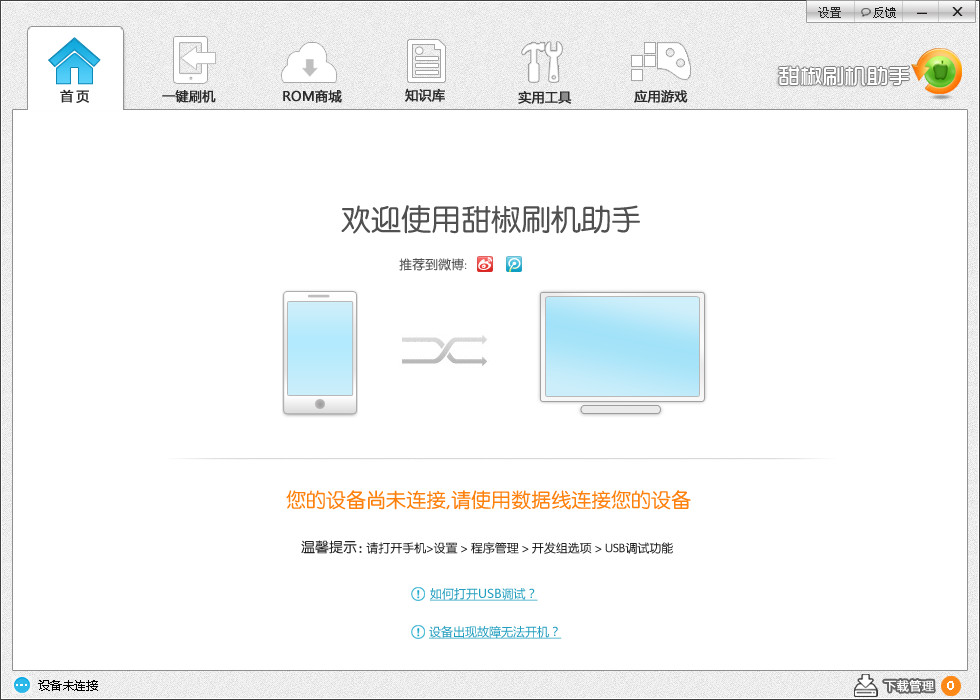Click the download tray icon
The width and height of the screenshot is (980, 700).
pos(866,686)
